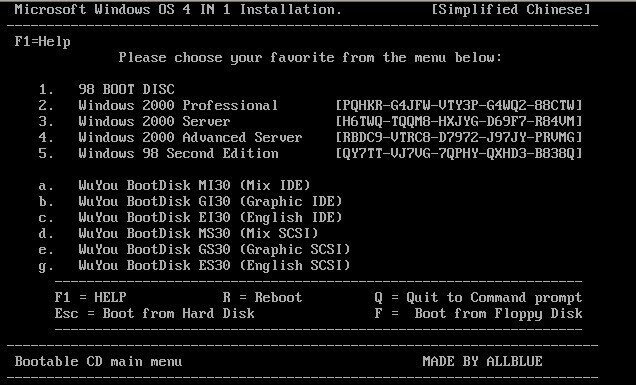Select WuYou BootDisk ES30 English SCSI

pyautogui.click(x=194, y=265)
